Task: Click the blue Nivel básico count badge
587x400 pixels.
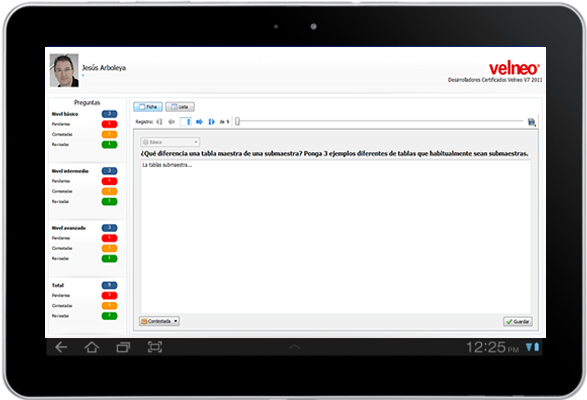Action: (109, 114)
